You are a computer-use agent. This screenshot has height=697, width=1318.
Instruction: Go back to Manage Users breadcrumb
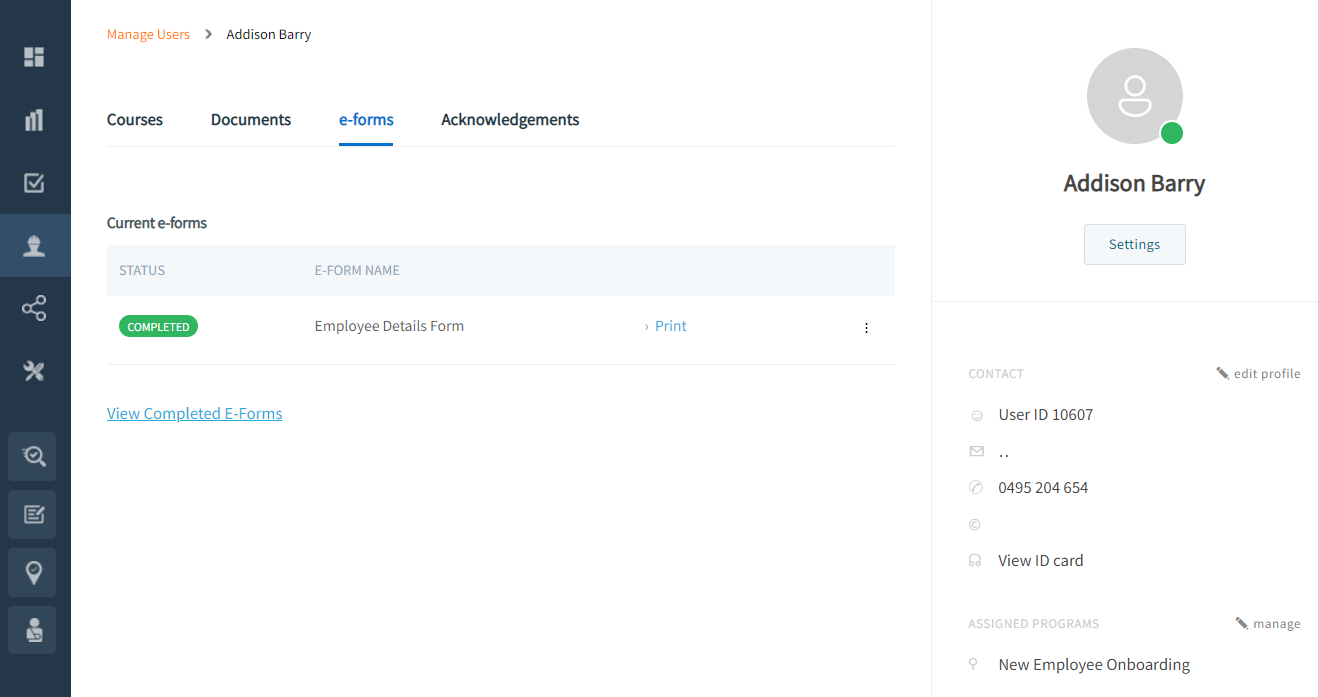pyautogui.click(x=148, y=35)
